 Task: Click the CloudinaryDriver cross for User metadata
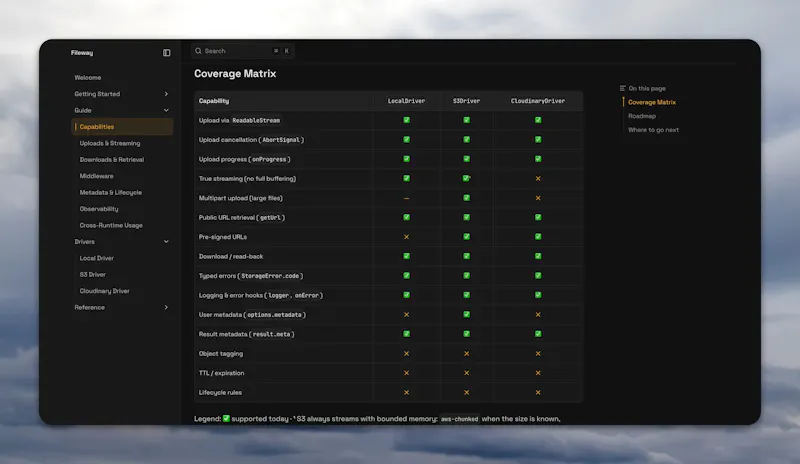point(538,314)
